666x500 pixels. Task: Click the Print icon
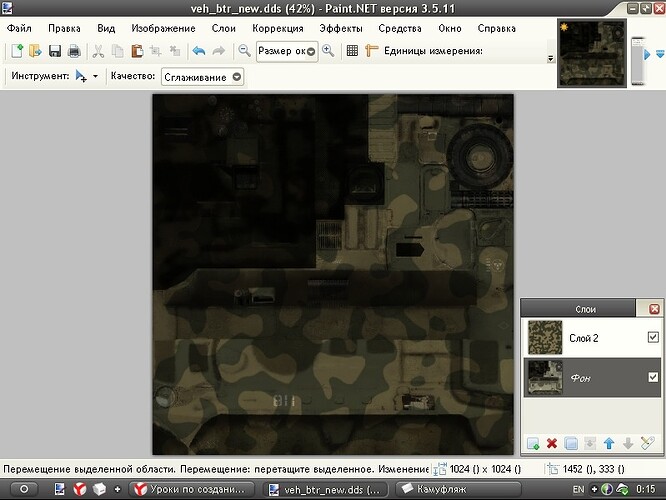[73, 51]
